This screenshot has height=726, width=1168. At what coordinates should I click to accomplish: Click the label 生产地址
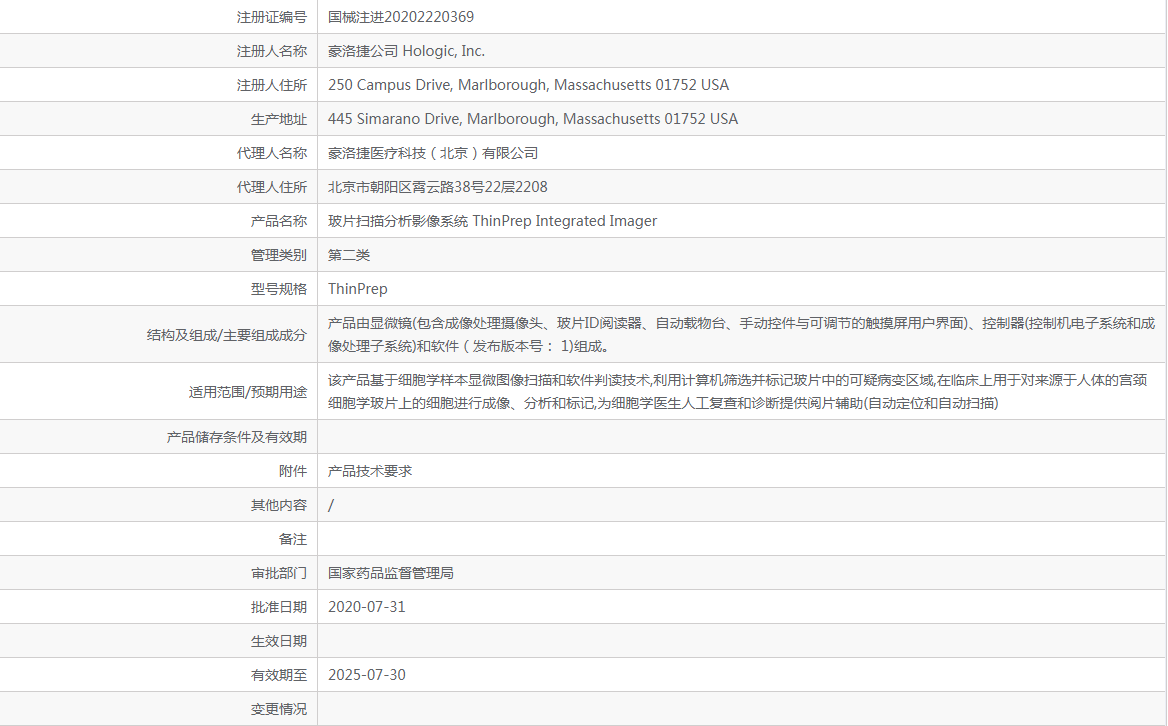point(279,119)
